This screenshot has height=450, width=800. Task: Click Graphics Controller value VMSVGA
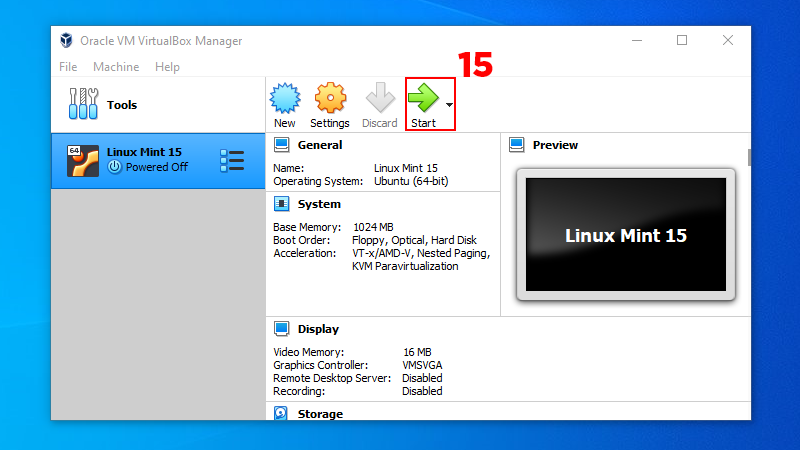422,365
